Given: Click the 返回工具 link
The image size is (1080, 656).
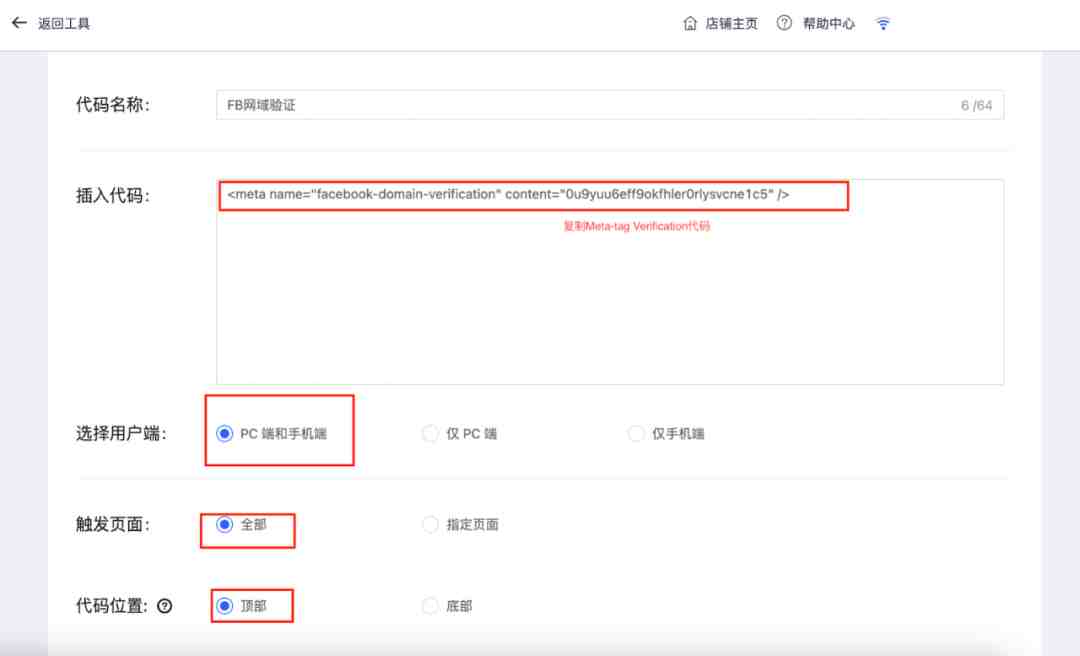Looking at the screenshot, I should 63,23.
